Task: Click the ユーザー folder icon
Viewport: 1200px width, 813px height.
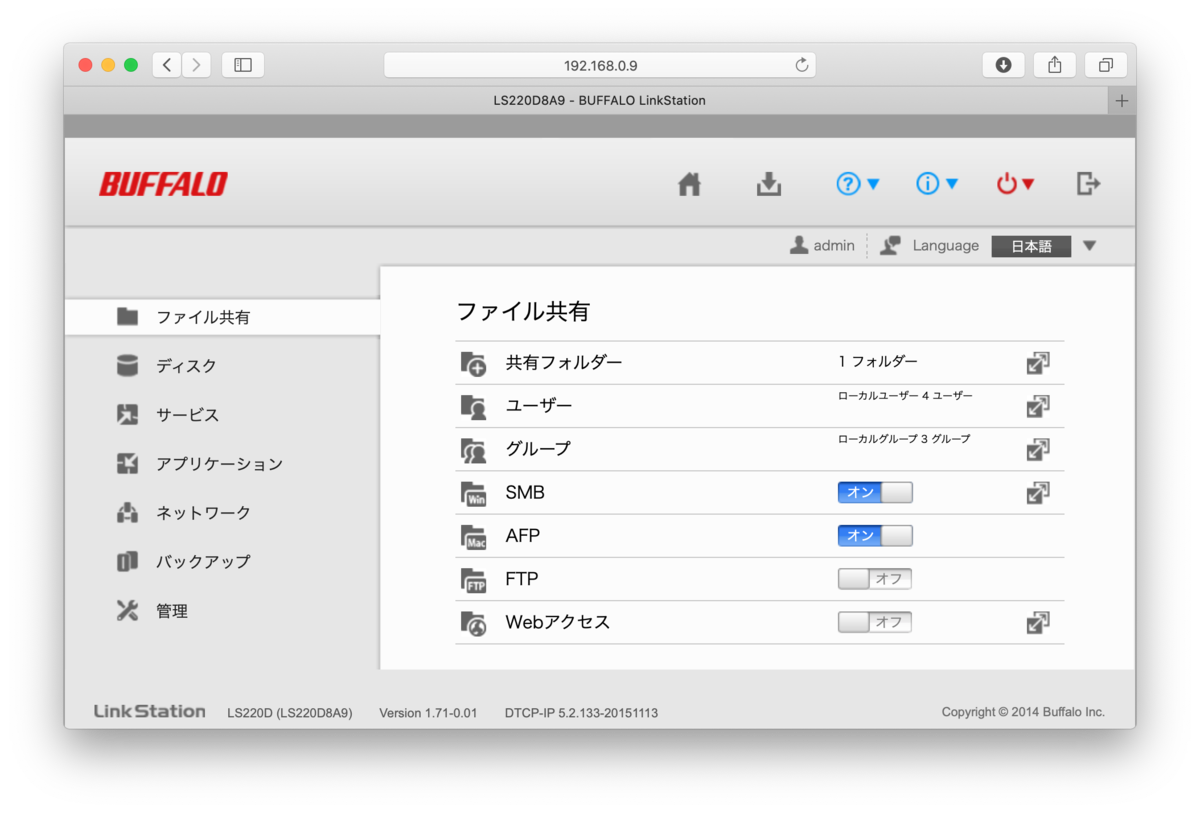Action: pyautogui.click(x=473, y=406)
